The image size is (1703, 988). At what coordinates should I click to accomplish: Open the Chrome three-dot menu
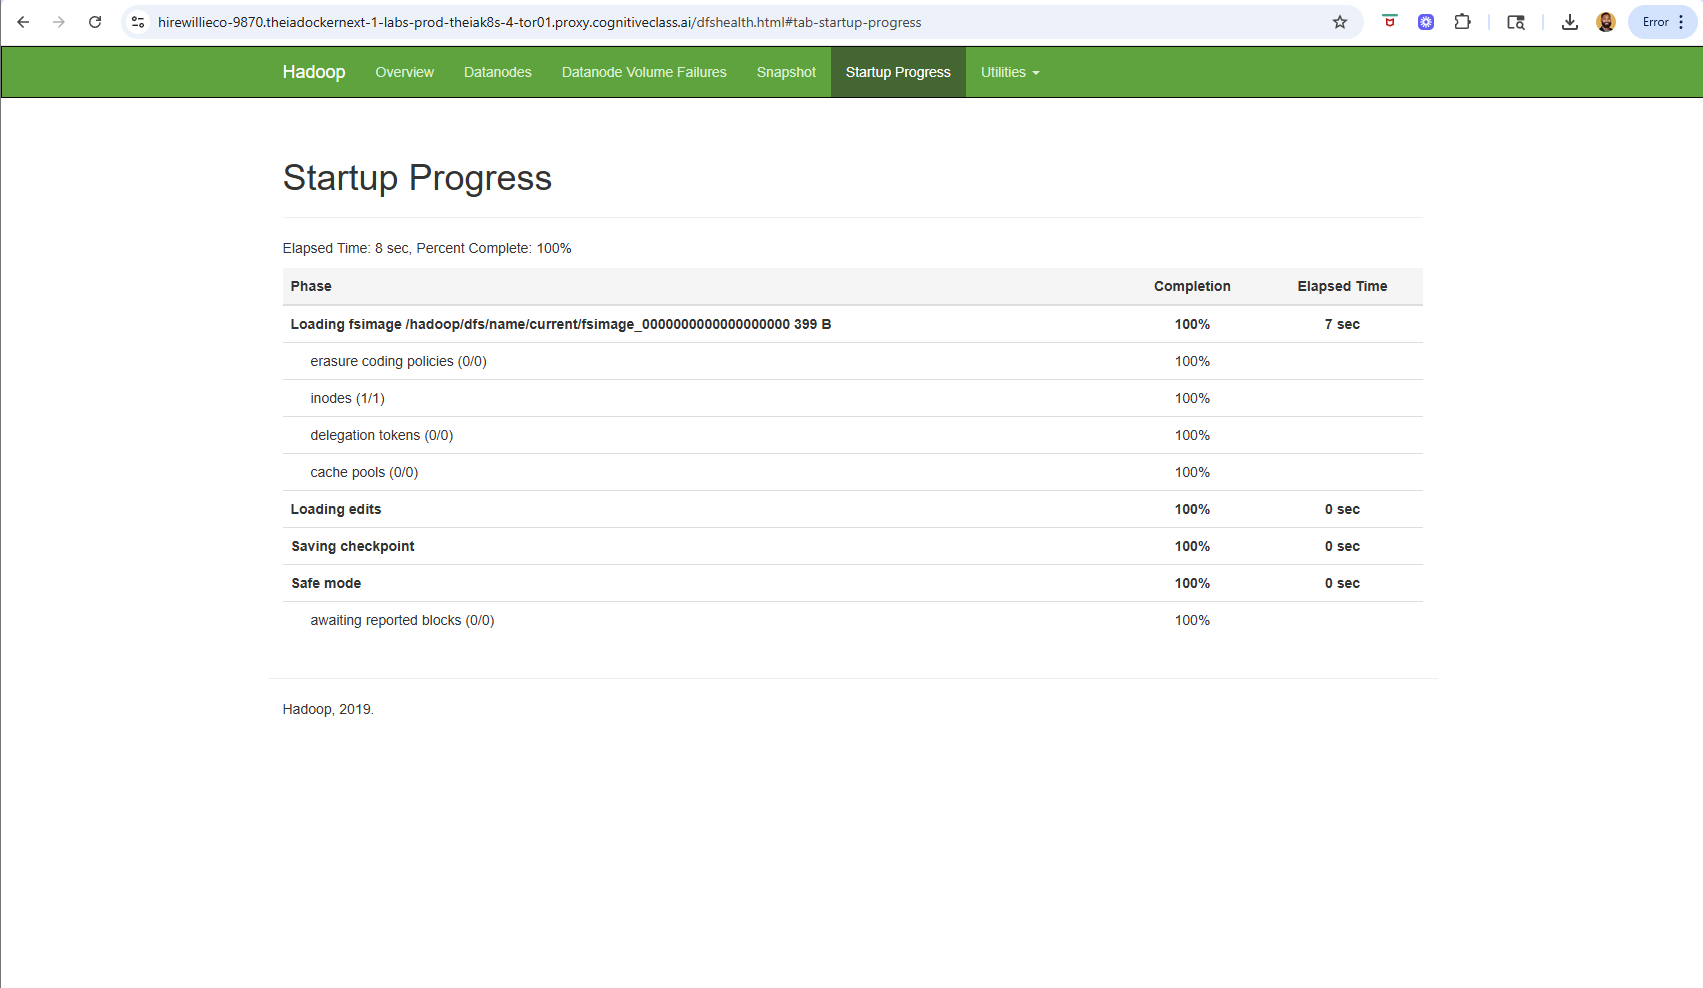[1682, 22]
